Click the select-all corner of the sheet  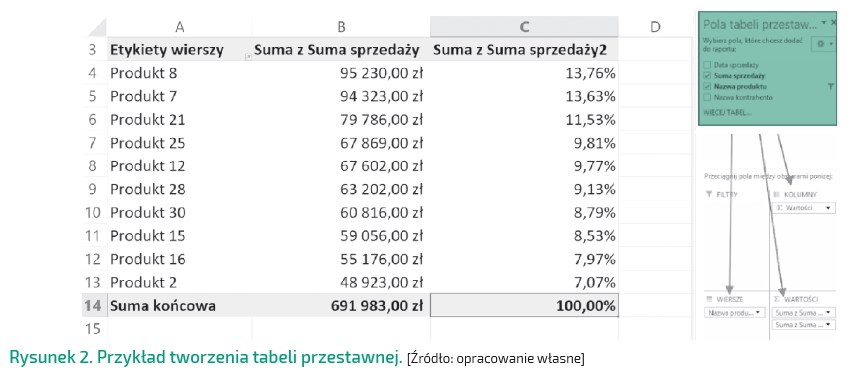pos(96,28)
